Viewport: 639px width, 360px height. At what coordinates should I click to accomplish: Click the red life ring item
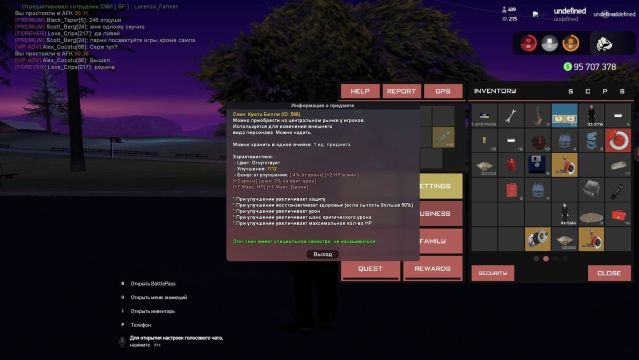618,140
